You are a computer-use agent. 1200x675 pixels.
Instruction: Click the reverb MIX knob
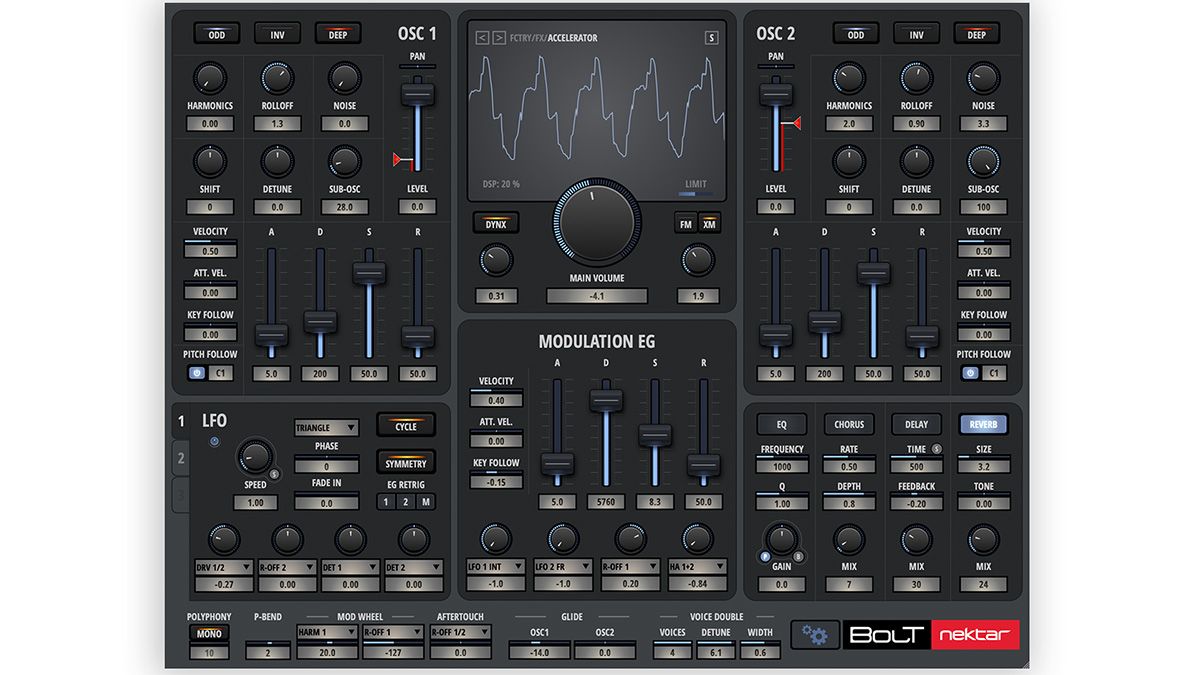pyautogui.click(x=983, y=540)
